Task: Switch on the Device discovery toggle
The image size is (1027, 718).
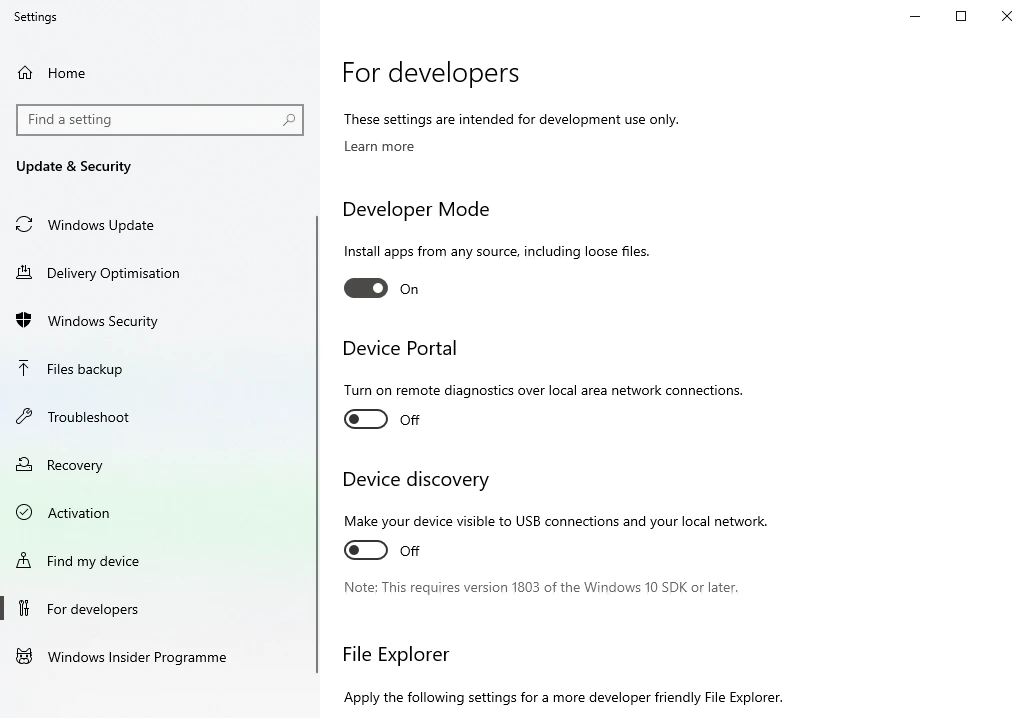Action: (x=365, y=550)
